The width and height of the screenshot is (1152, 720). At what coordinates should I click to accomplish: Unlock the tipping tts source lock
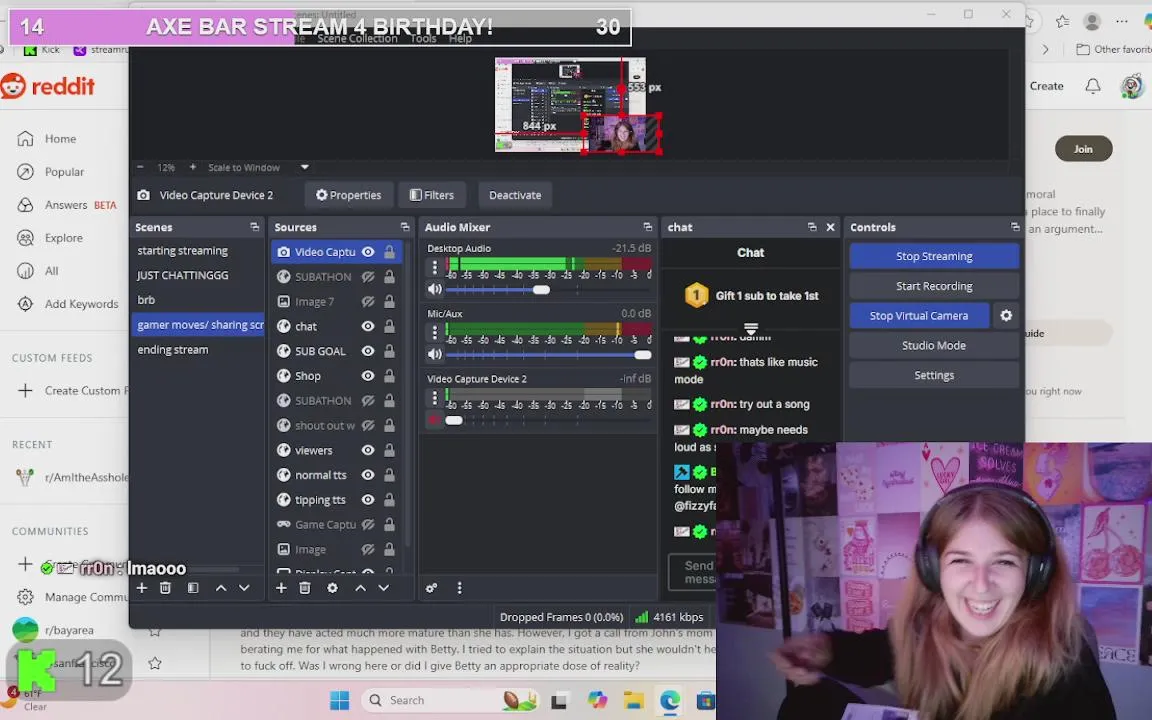pos(389,500)
